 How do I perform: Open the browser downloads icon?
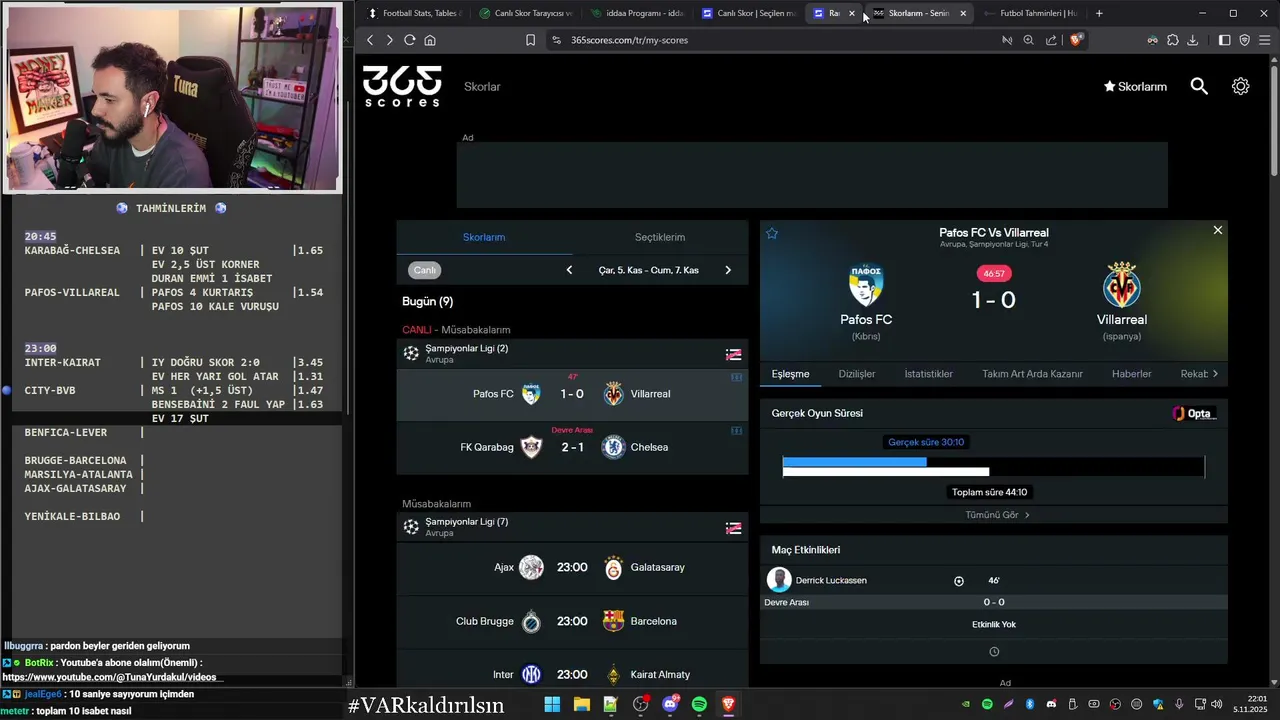[1193, 40]
